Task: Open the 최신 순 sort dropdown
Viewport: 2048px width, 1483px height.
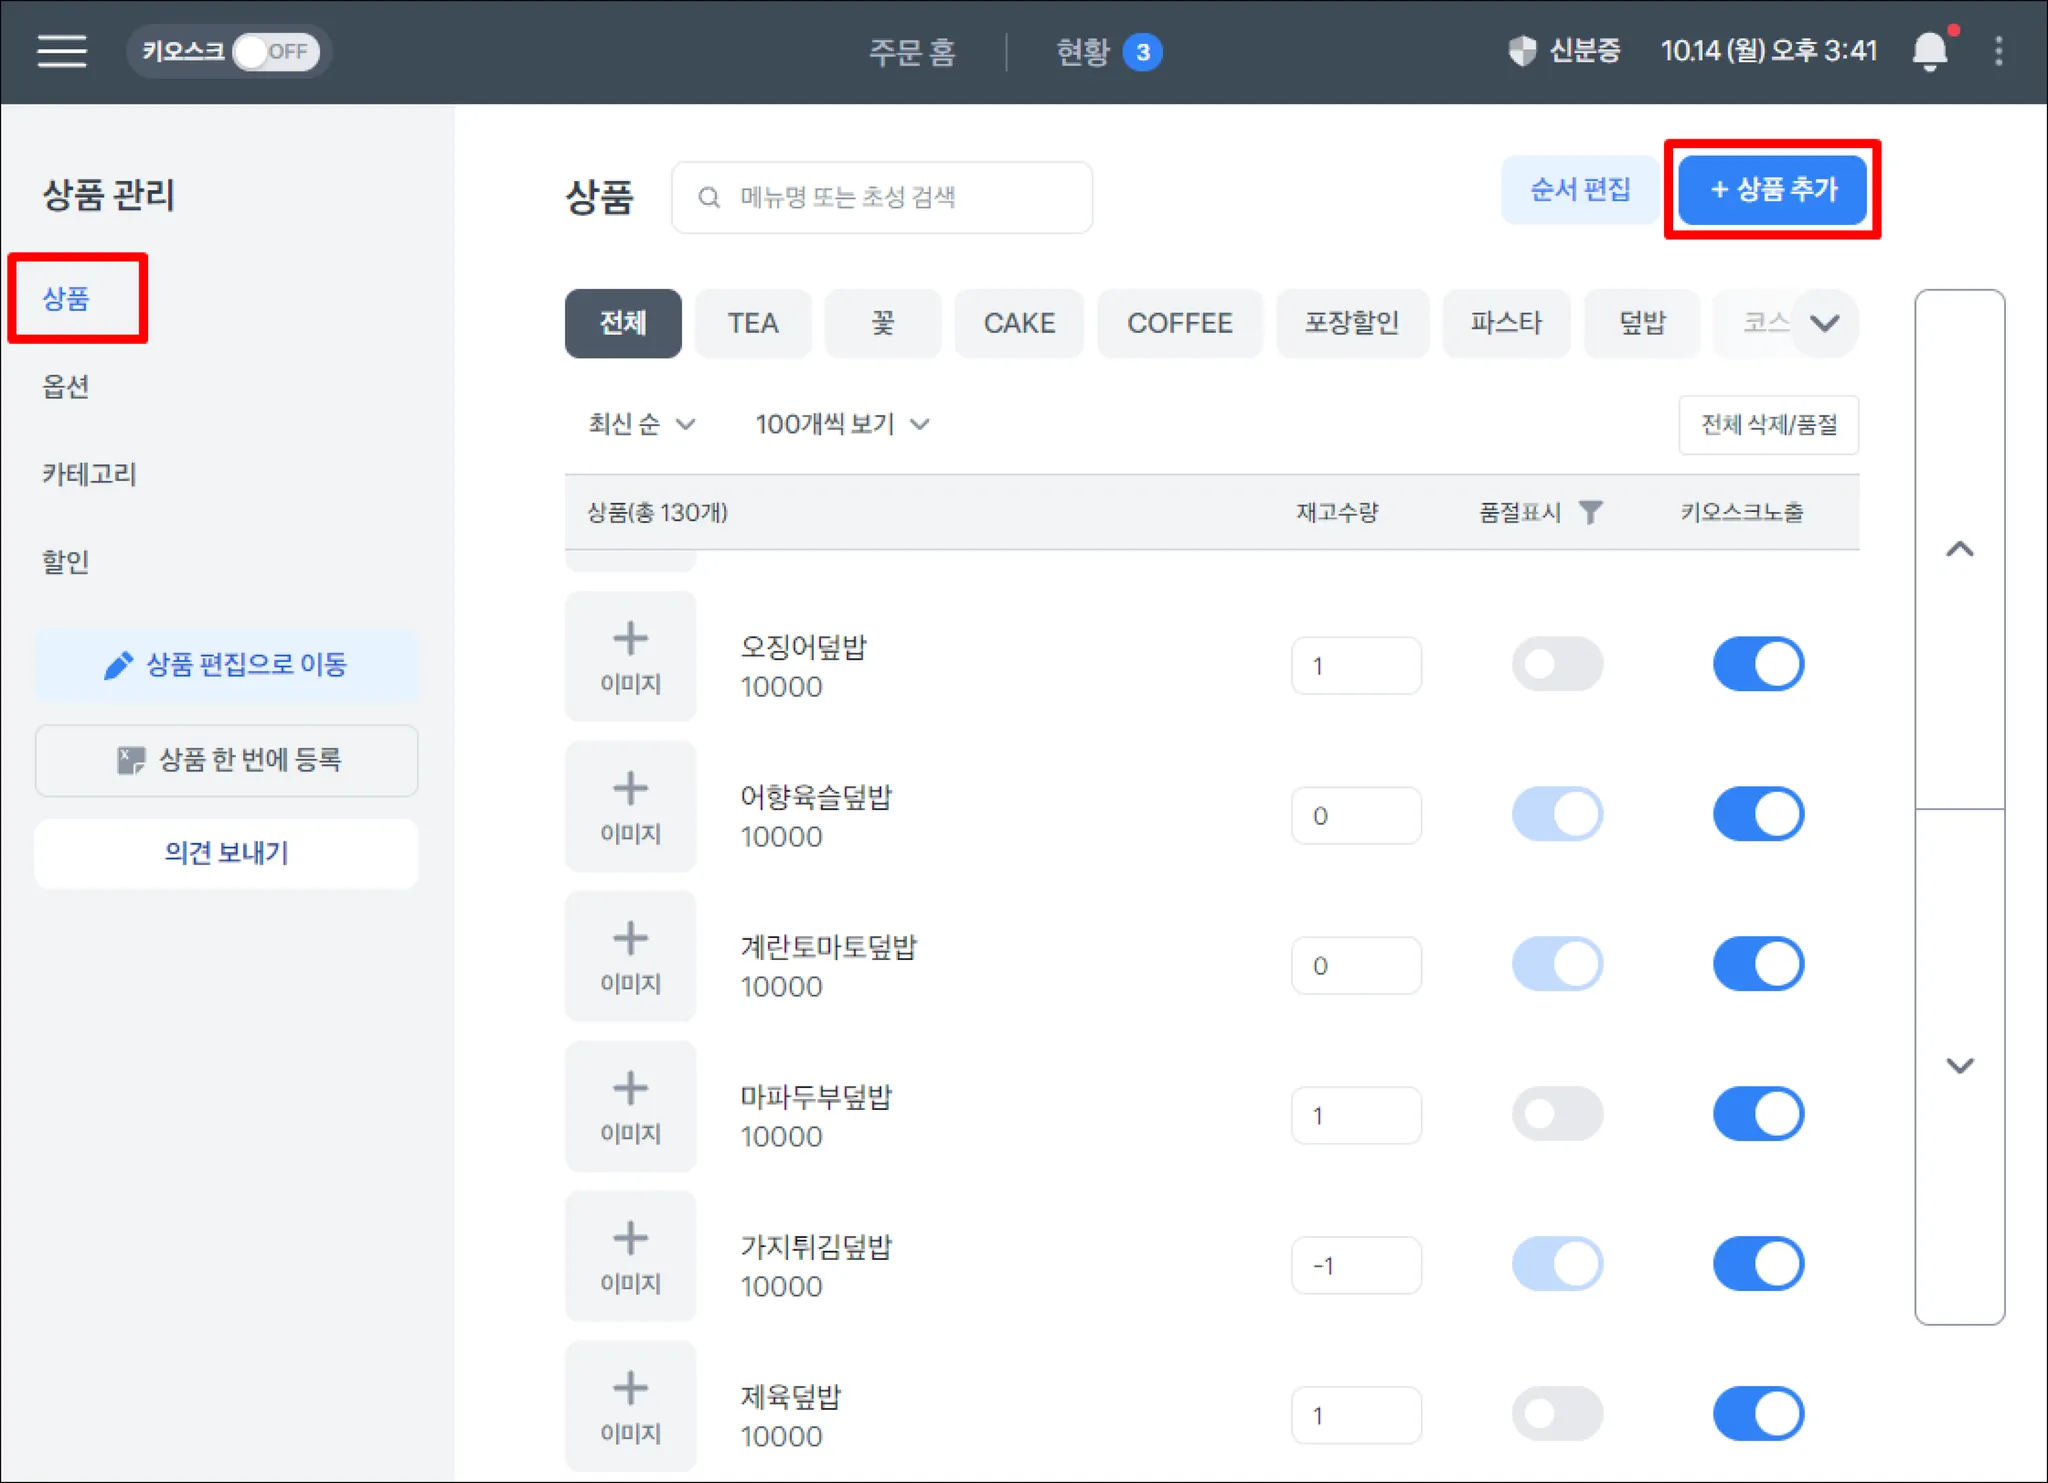Action: [x=641, y=424]
